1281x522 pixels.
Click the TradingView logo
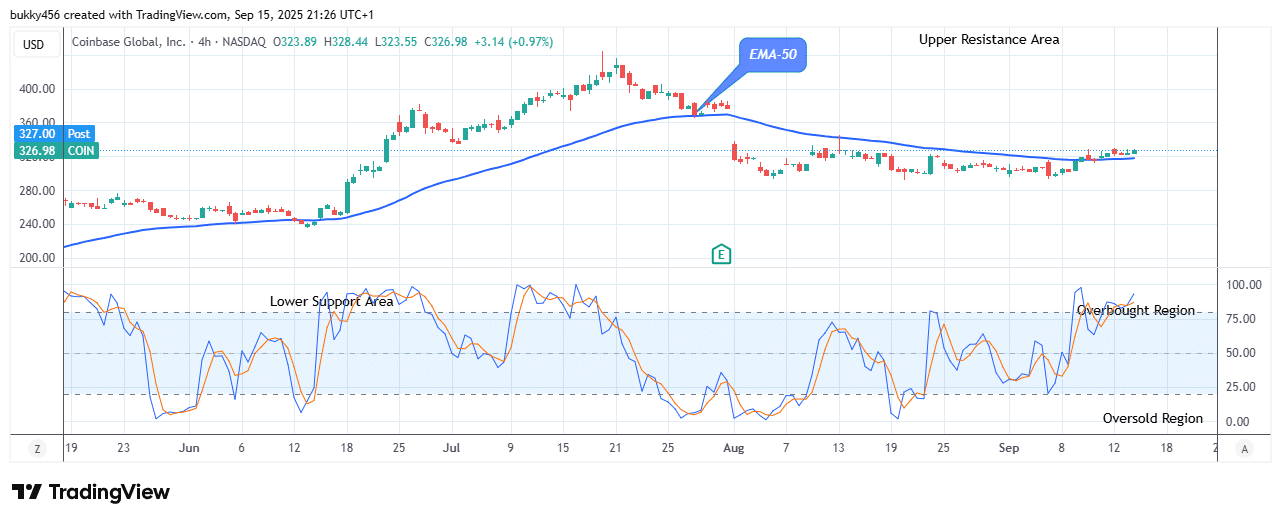coord(91,492)
